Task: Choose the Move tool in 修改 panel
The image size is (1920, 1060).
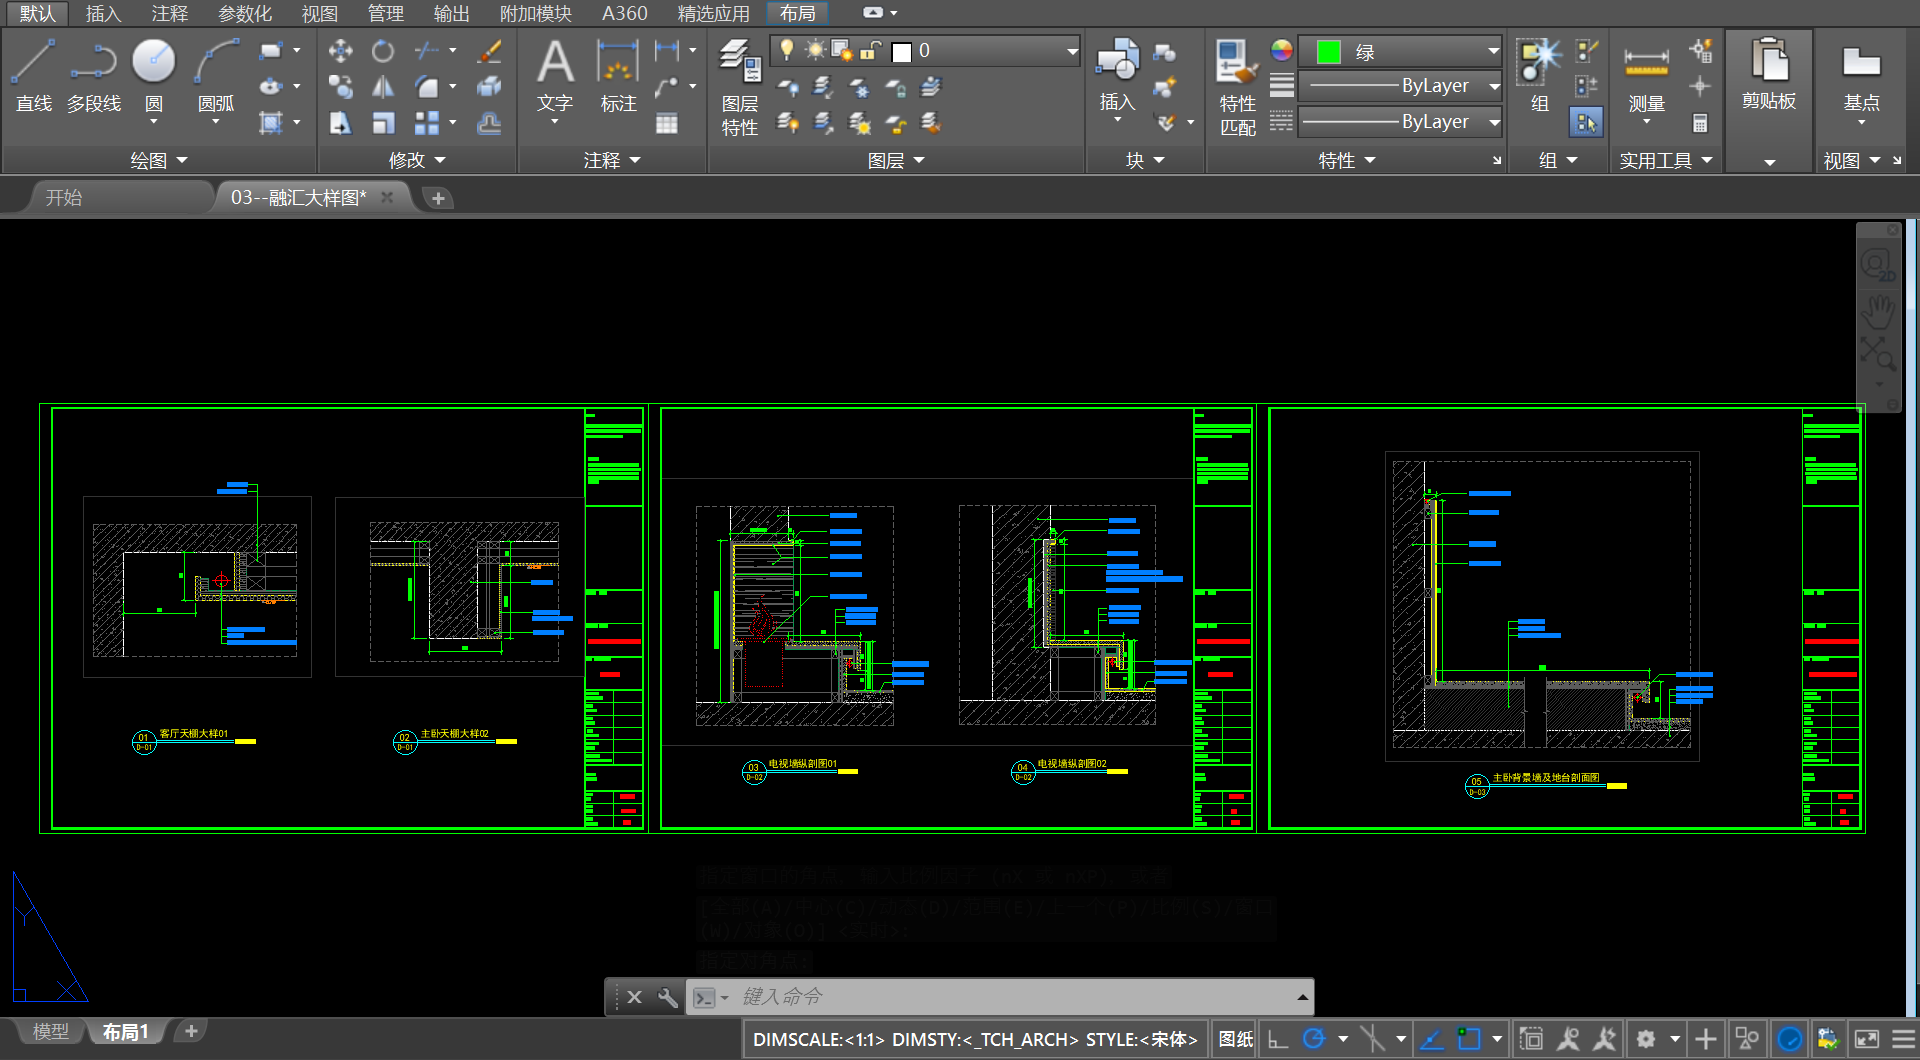Action: point(340,51)
